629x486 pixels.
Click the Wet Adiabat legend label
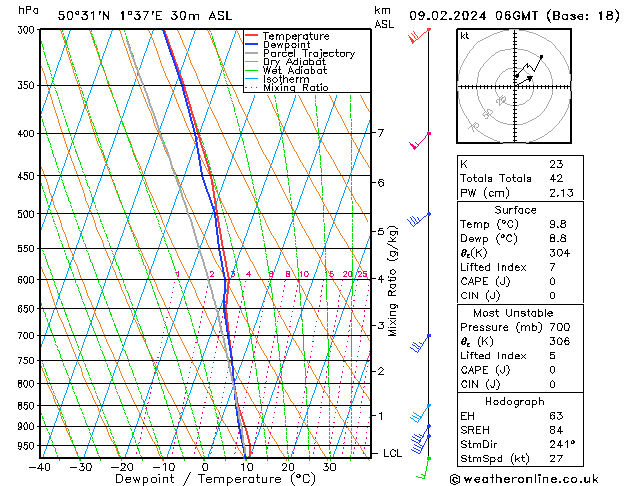[294, 71]
